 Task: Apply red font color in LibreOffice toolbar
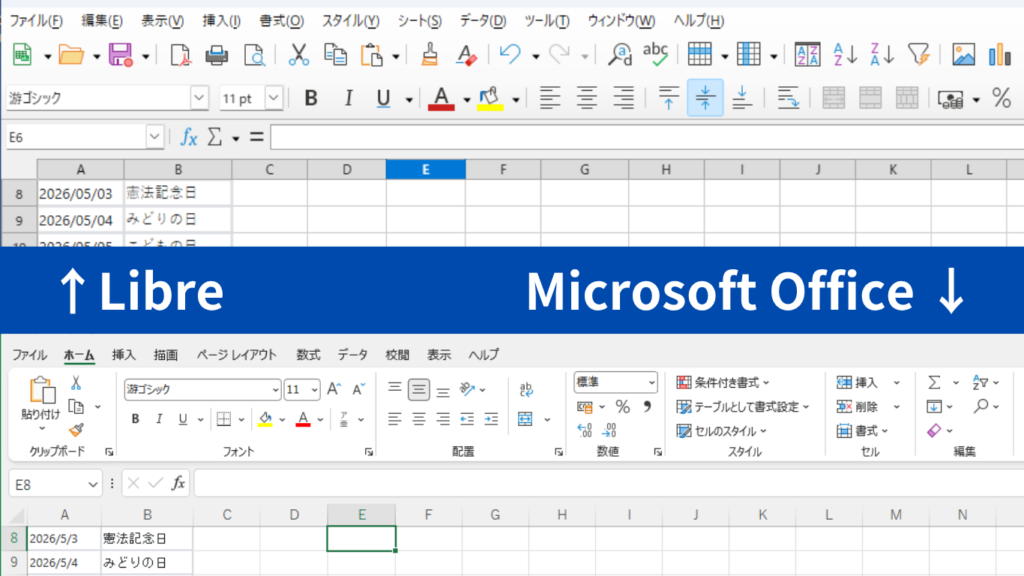click(x=441, y=99)
